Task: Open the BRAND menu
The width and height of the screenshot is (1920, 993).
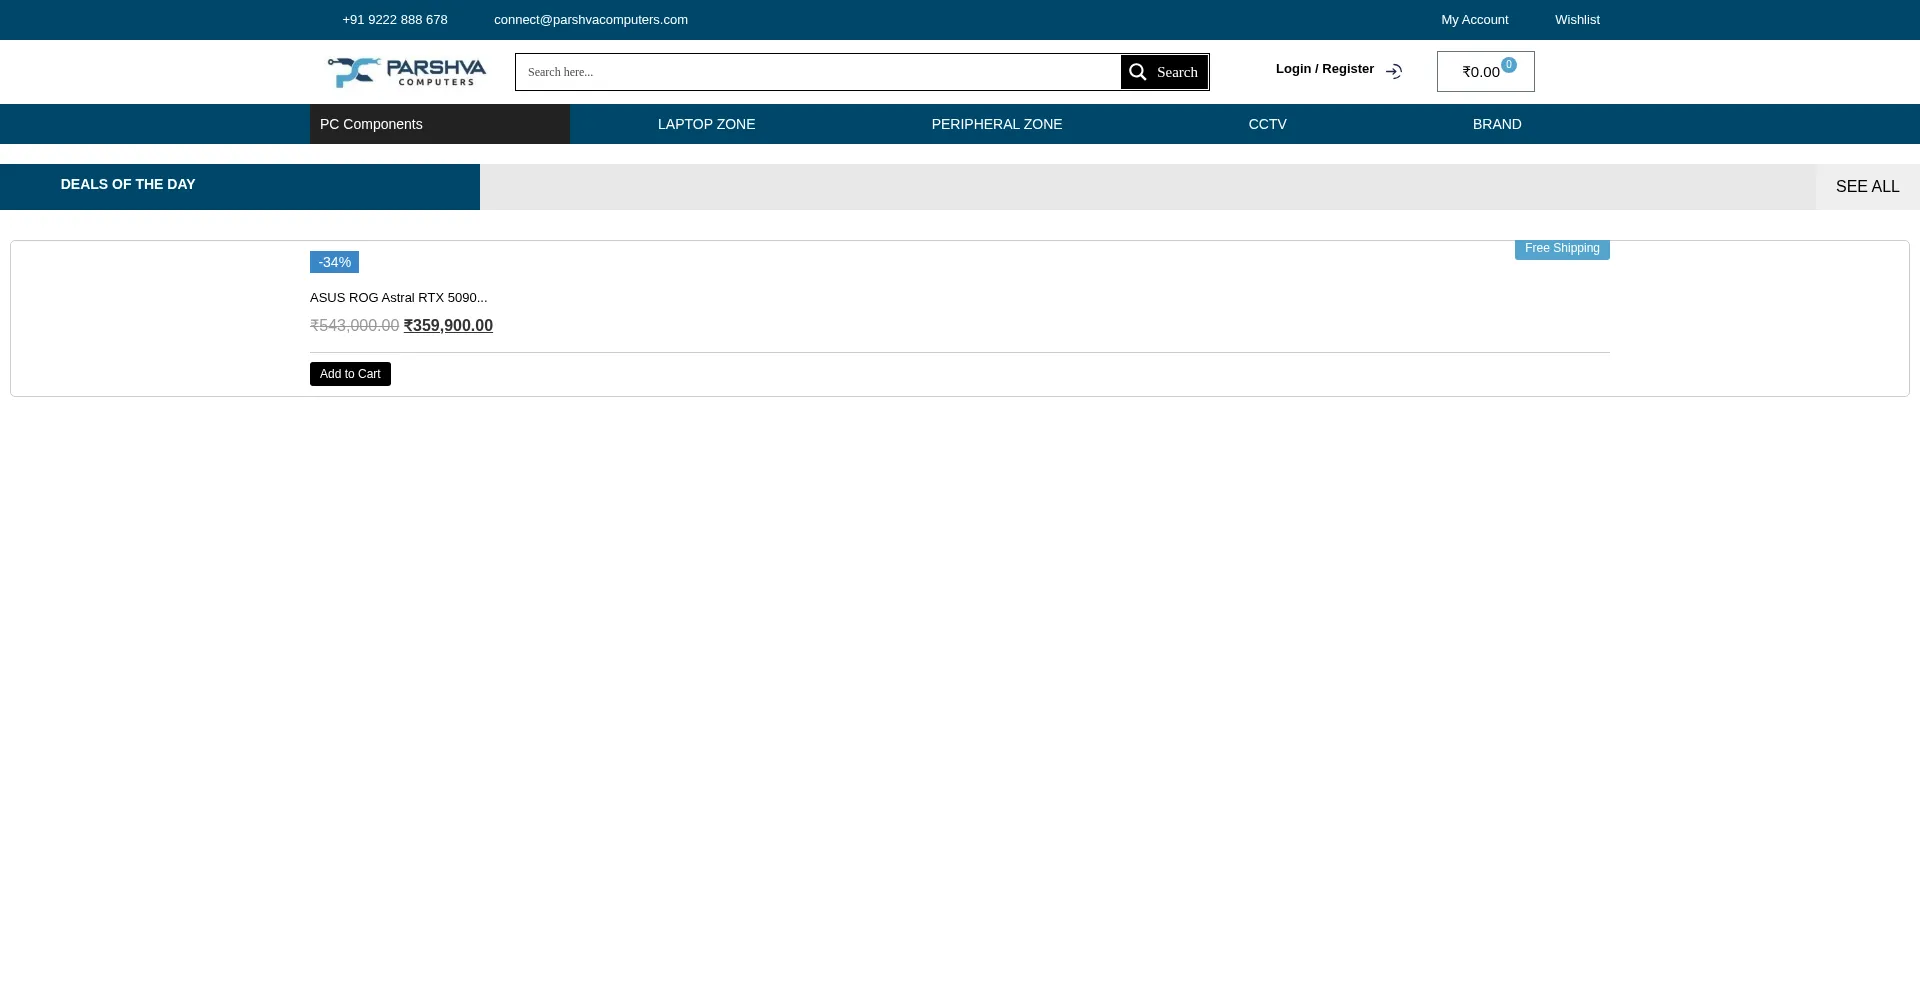Action: 1496,124
